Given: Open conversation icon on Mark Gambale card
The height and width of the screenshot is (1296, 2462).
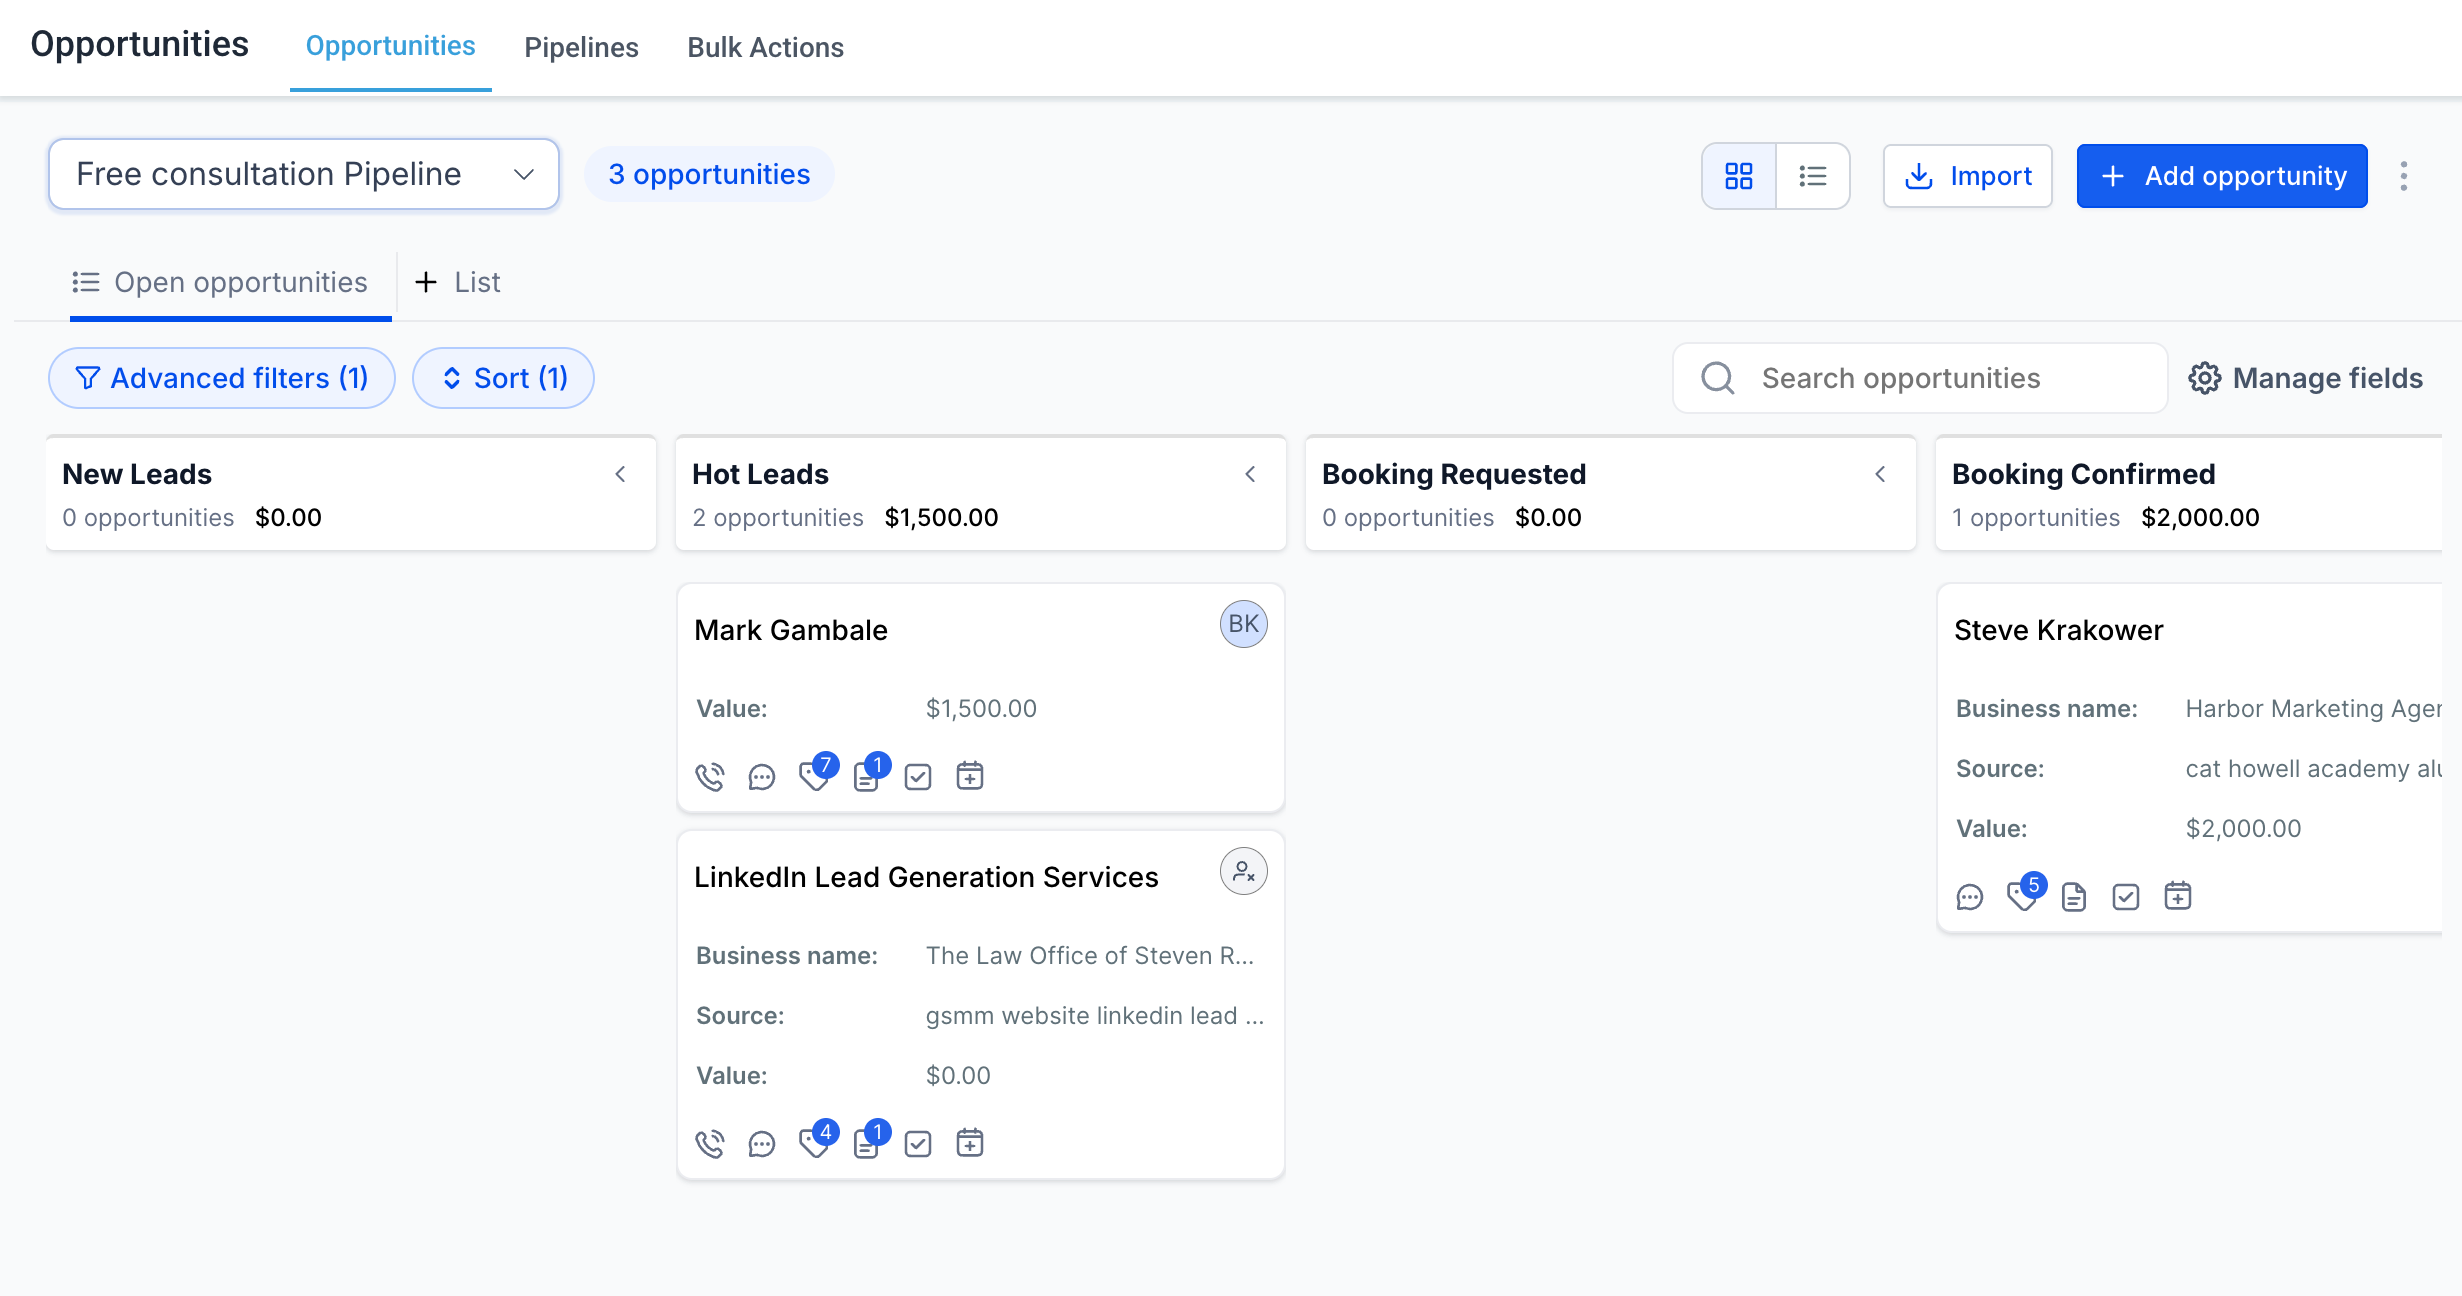Looking at the screenshot, I should (x=762, y=777).
